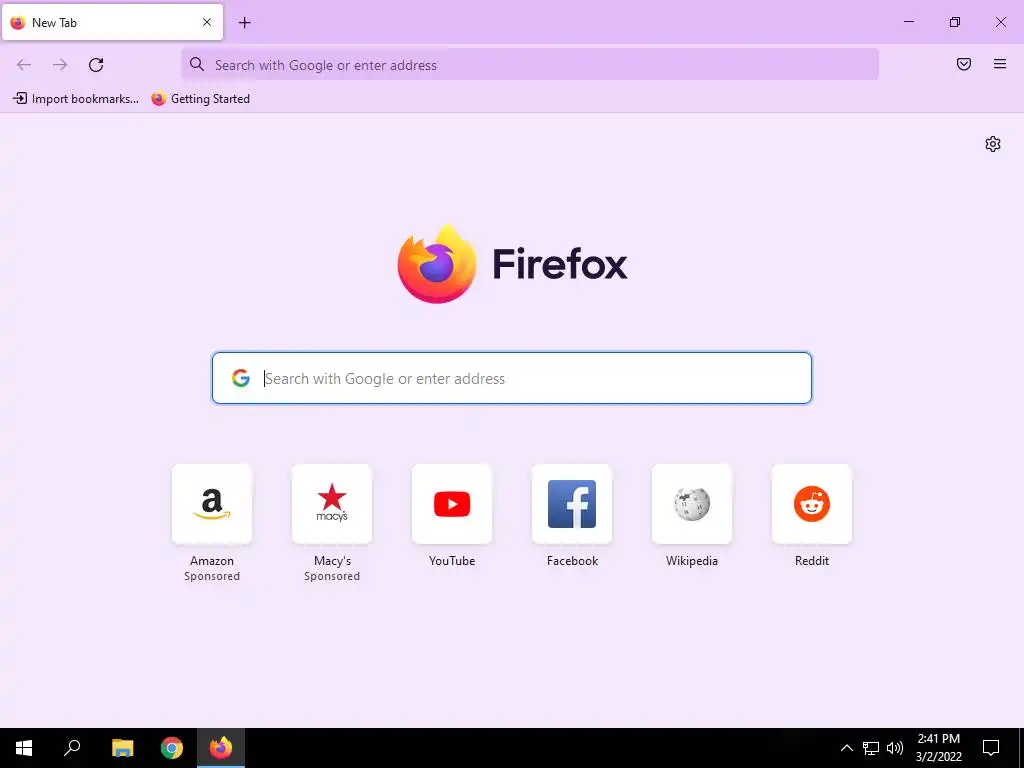1024x768 pixels.
Task: Click the Amazon label text
Action: click(212, 560)
